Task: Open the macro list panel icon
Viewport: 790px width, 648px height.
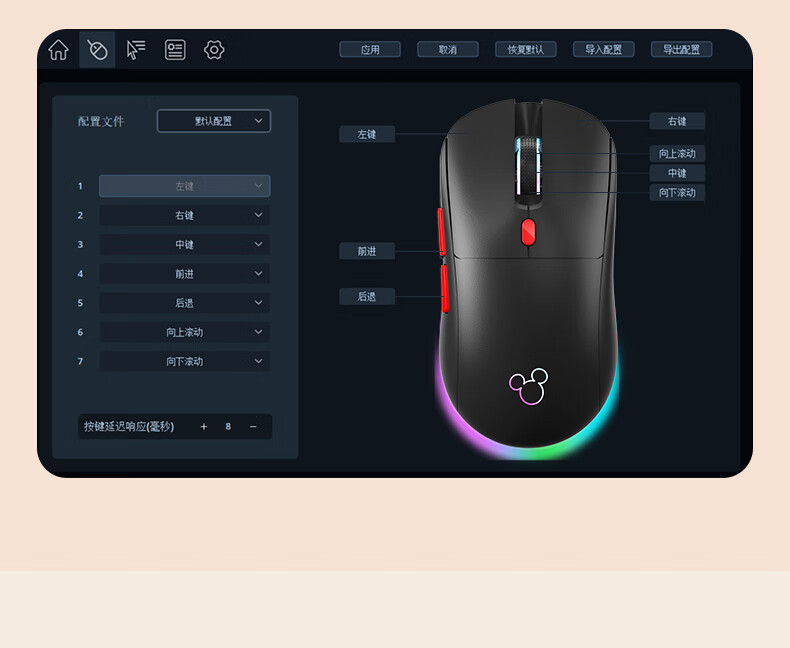Action: point(175,50)
